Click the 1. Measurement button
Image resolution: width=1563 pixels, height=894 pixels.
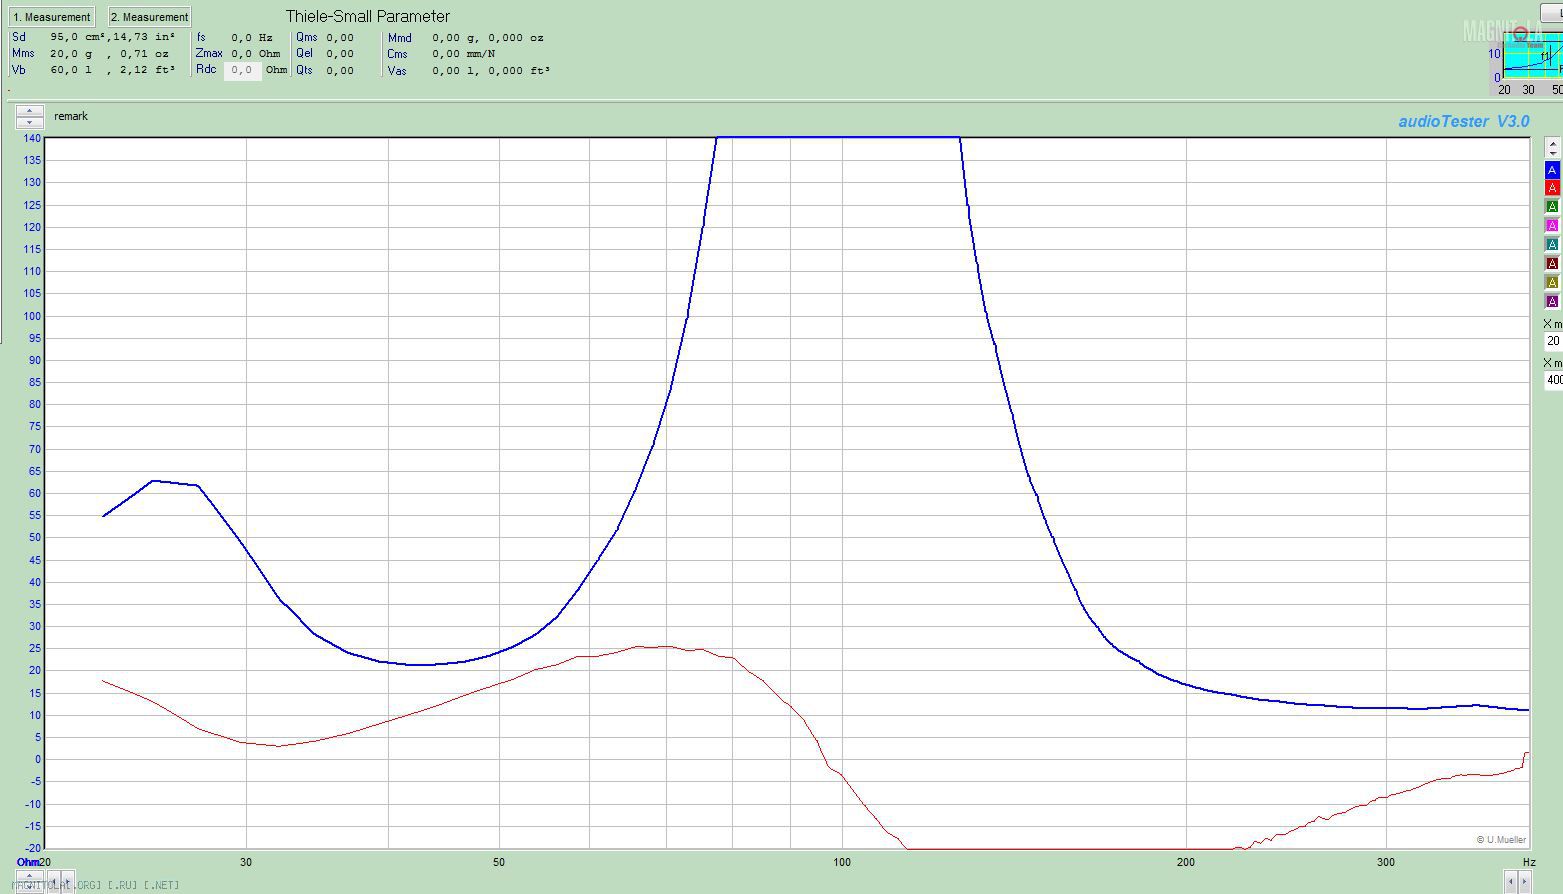click(x=52, y=17)
